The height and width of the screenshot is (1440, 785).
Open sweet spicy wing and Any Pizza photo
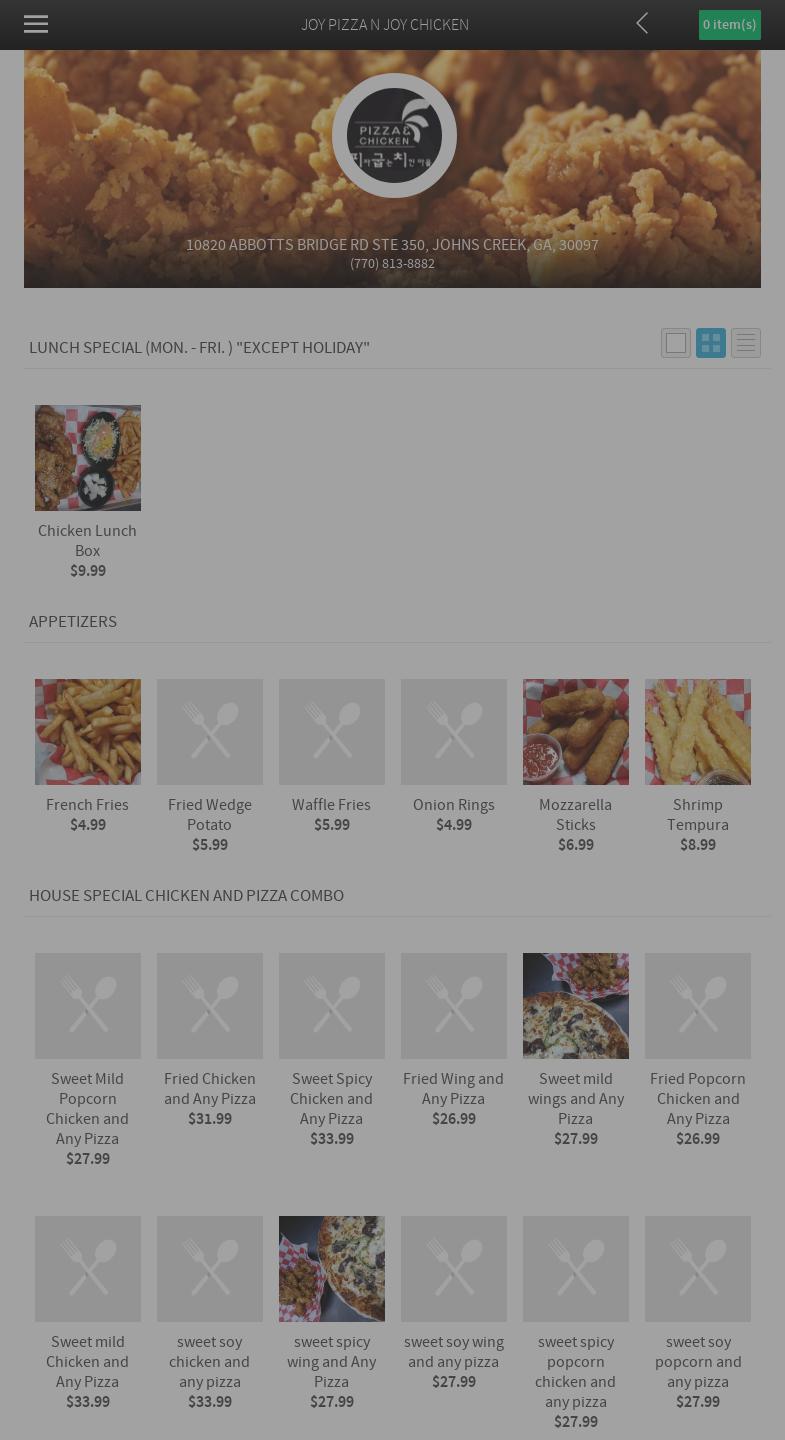tap(332, 1269)
